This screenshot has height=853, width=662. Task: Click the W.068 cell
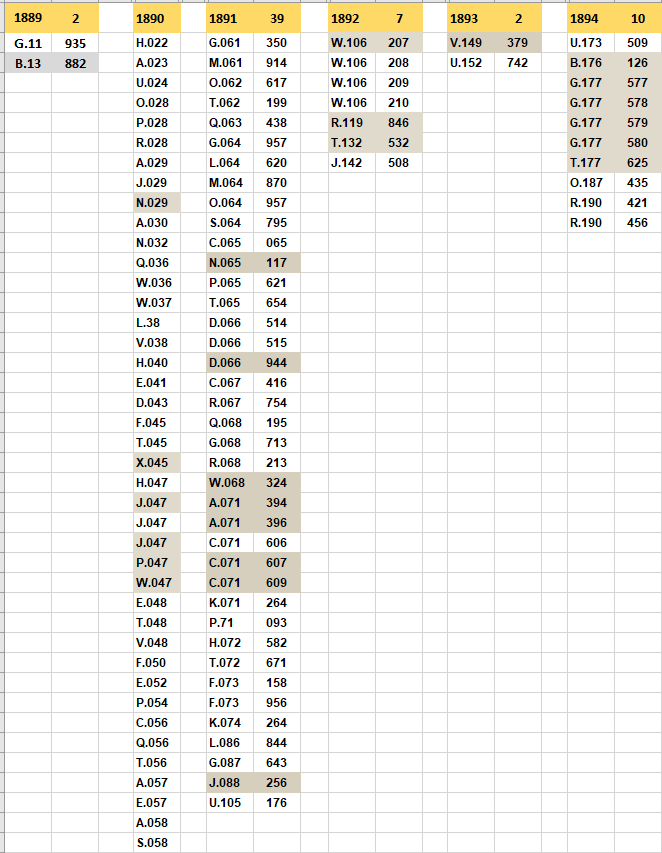(230, 483)
